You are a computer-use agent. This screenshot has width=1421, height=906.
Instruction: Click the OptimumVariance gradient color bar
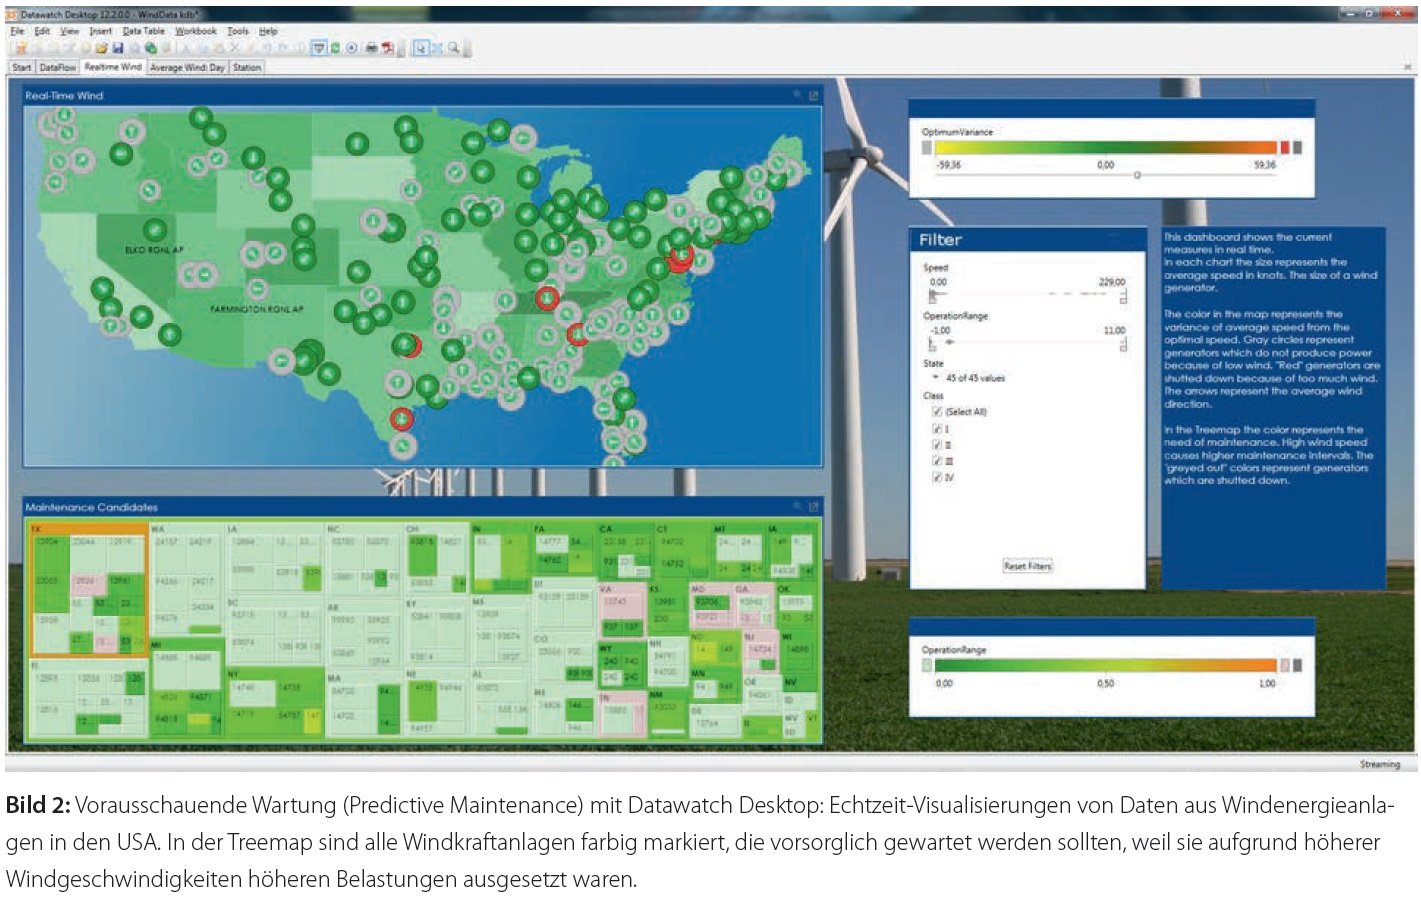[1105, 147]
